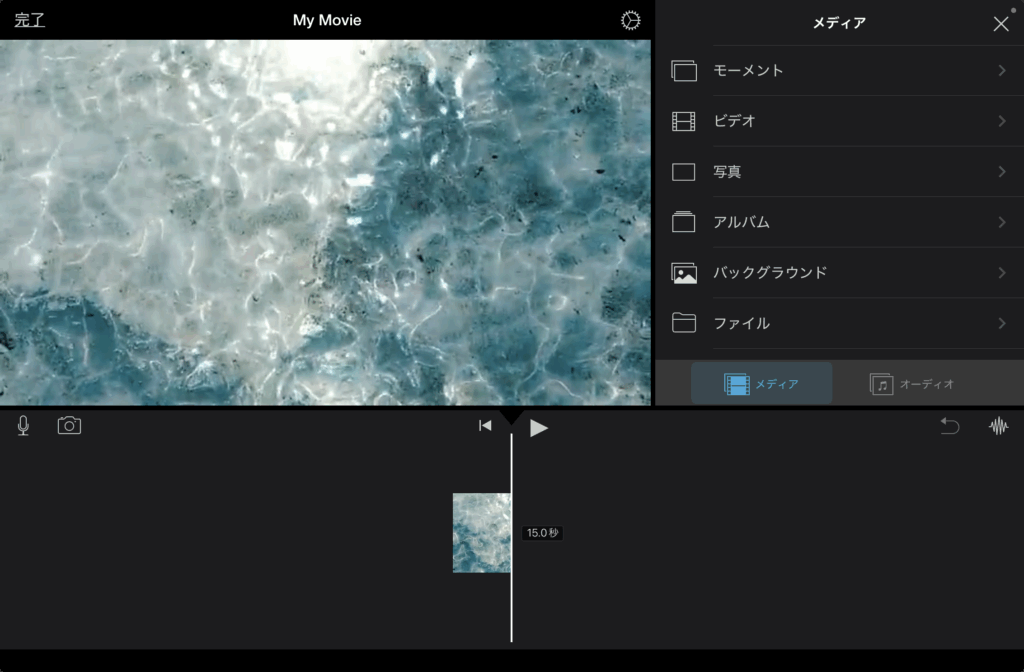Viewport: 1024px width, 672px height.
Task: Tap the 完了 done button
Action: [29, 20]
